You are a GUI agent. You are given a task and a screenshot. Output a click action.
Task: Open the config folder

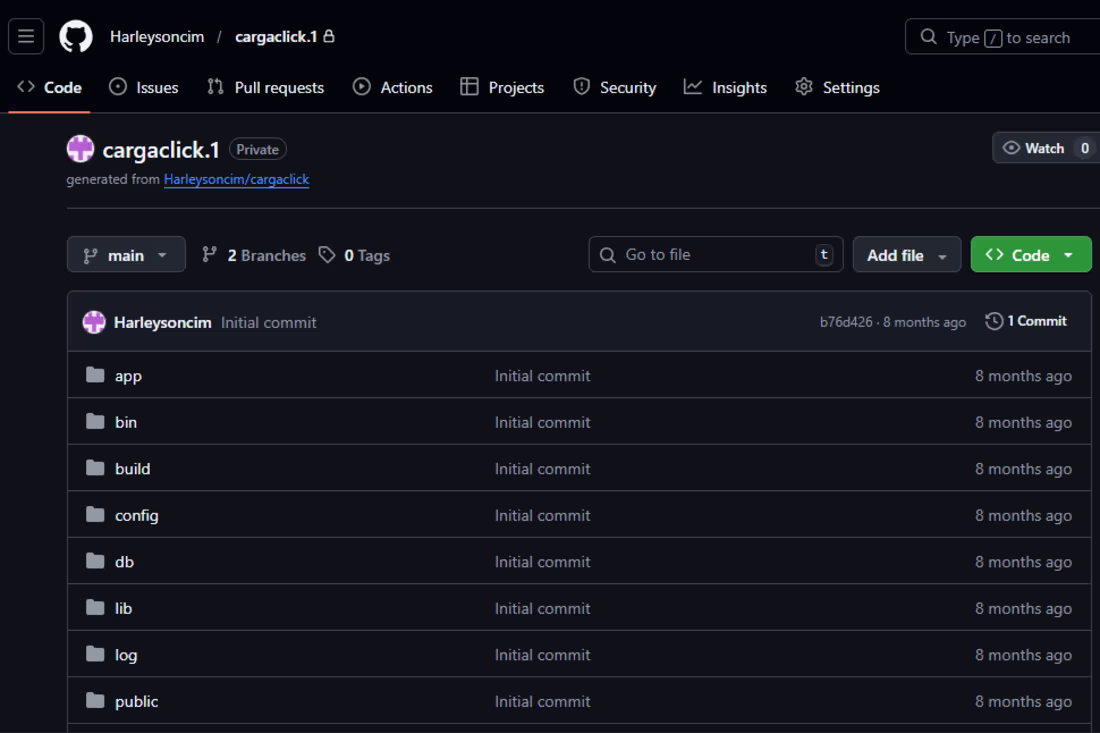(137, 516)
